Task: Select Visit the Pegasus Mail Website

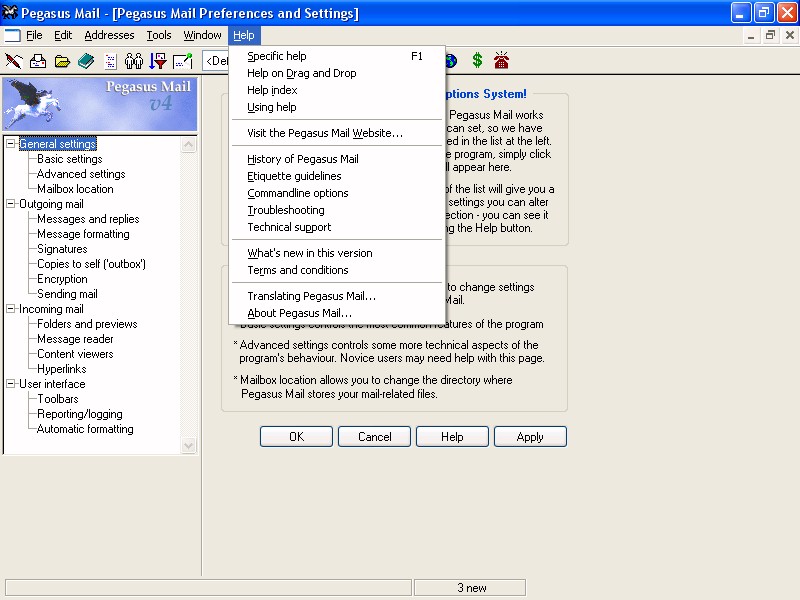Action: pos(337,133)
